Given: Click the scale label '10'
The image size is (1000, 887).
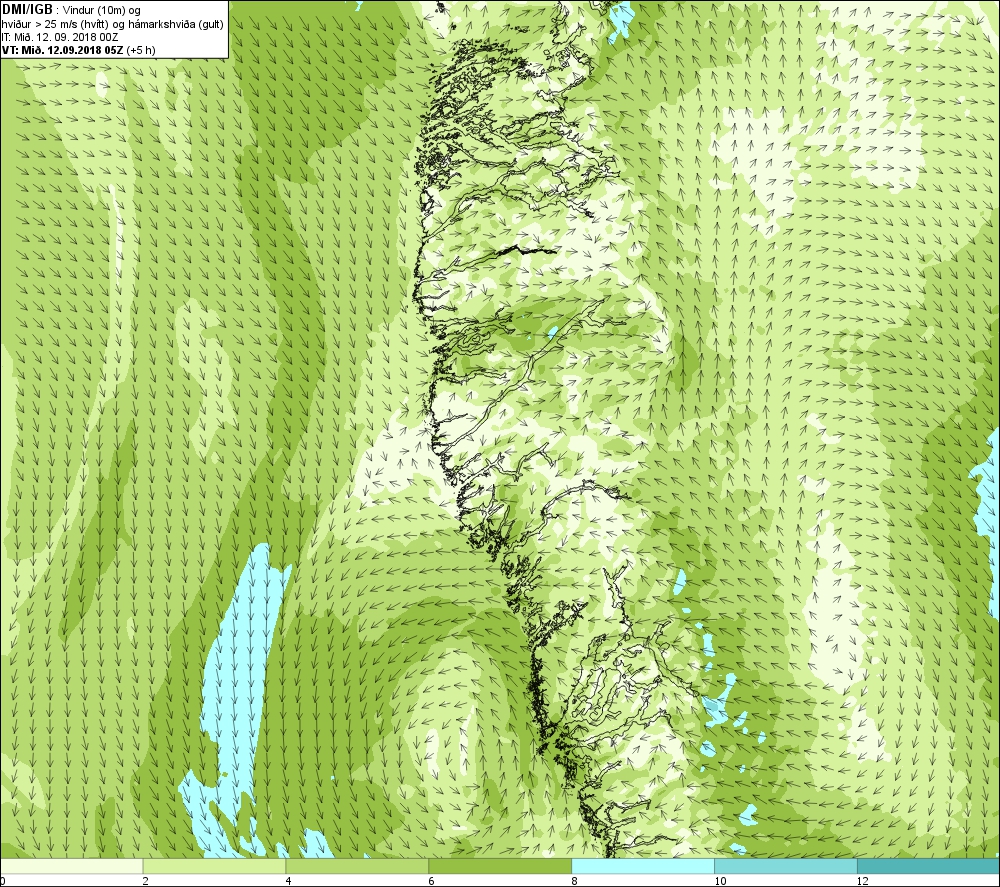Looking at the screenshot, I should 719,881.
